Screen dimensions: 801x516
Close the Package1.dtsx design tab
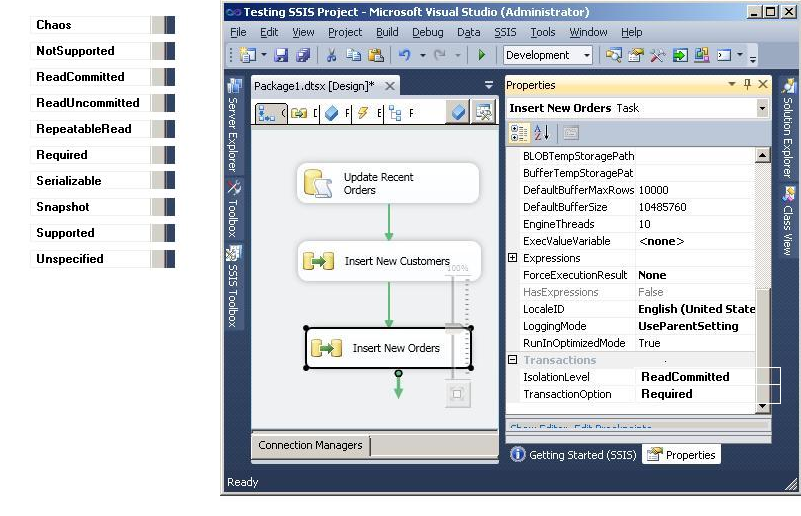[x=390, y=86]
